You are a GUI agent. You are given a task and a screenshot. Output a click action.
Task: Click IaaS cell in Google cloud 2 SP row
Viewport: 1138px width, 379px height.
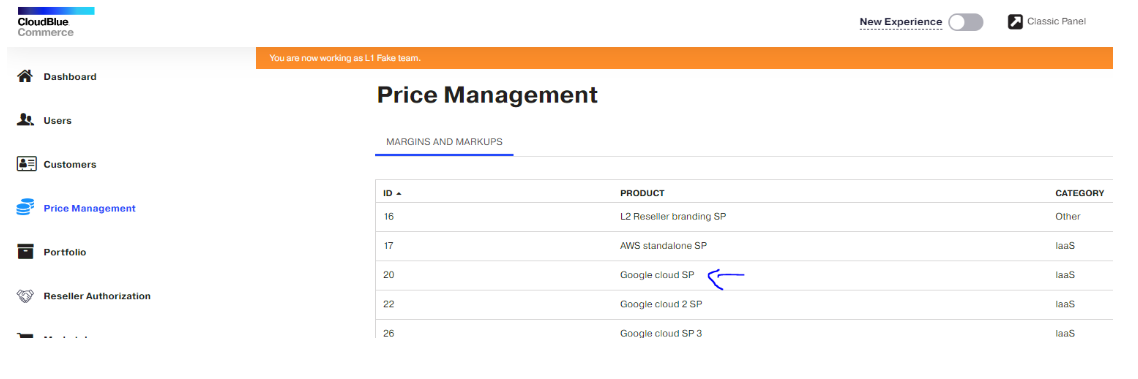pos(1065,304)
